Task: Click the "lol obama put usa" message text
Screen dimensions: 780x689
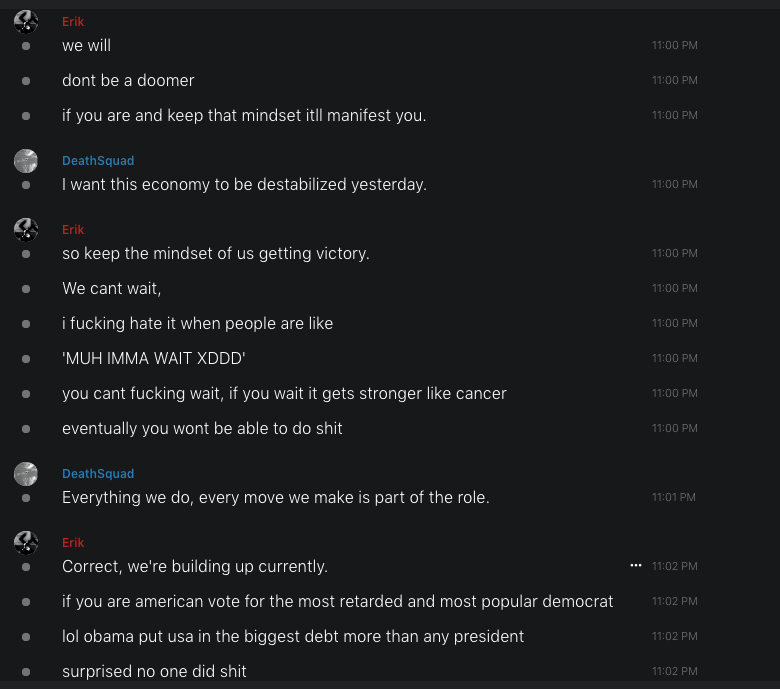Action: click(293, 636)
